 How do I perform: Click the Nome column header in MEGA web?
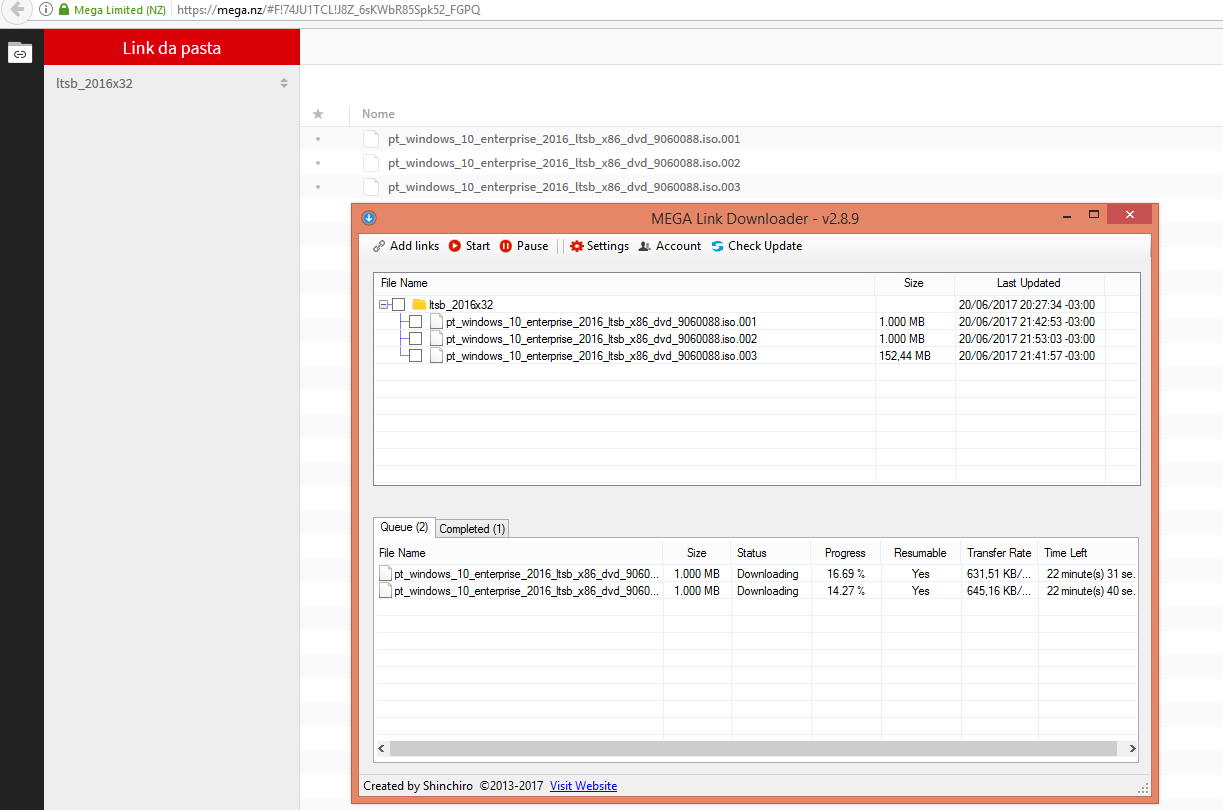pyautogui.click(x=378, y=114)
